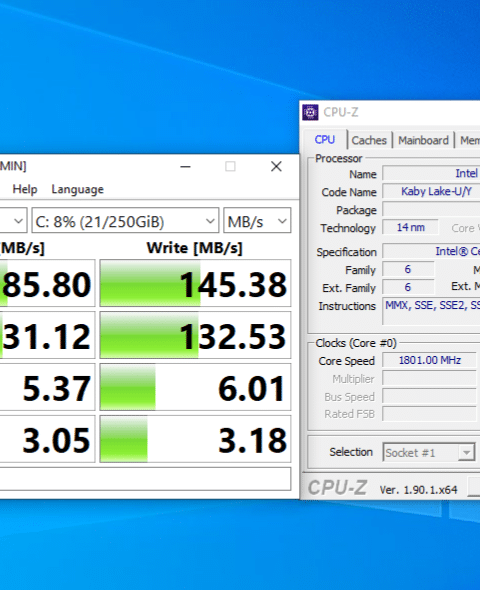This screenshot has width=480, height=590.
Task: Click the read result 3.05
Action: 47,439
